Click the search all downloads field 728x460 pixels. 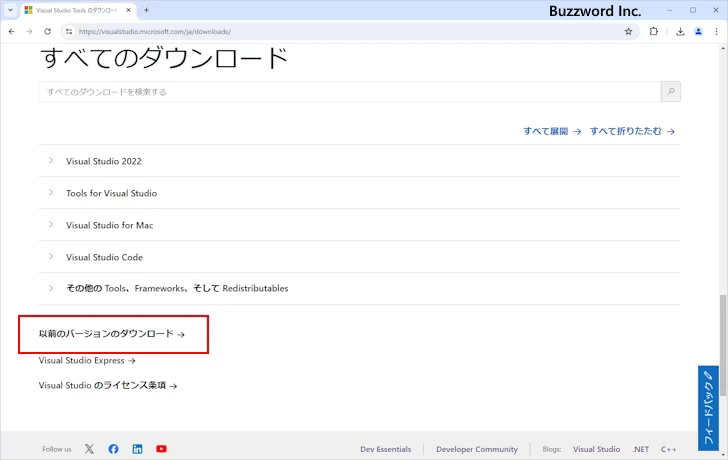click(350, 92)
